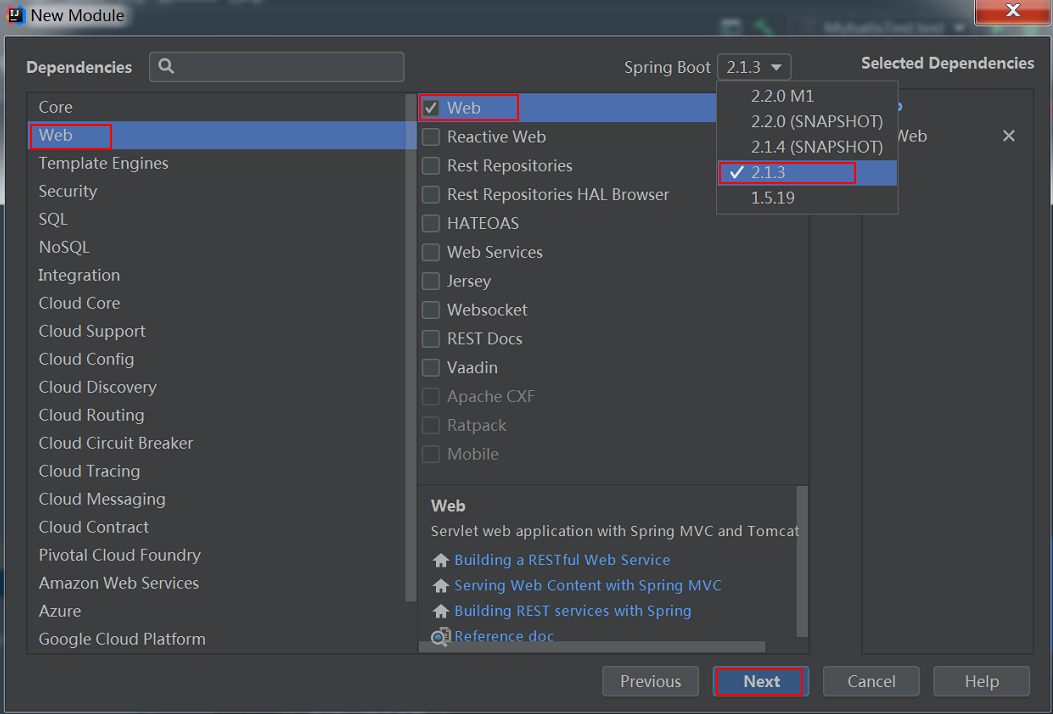The height and width of the screenshot is (714, 1053).
Task: Click the description panel horizontal scrollbar
Action: [592, 647]
